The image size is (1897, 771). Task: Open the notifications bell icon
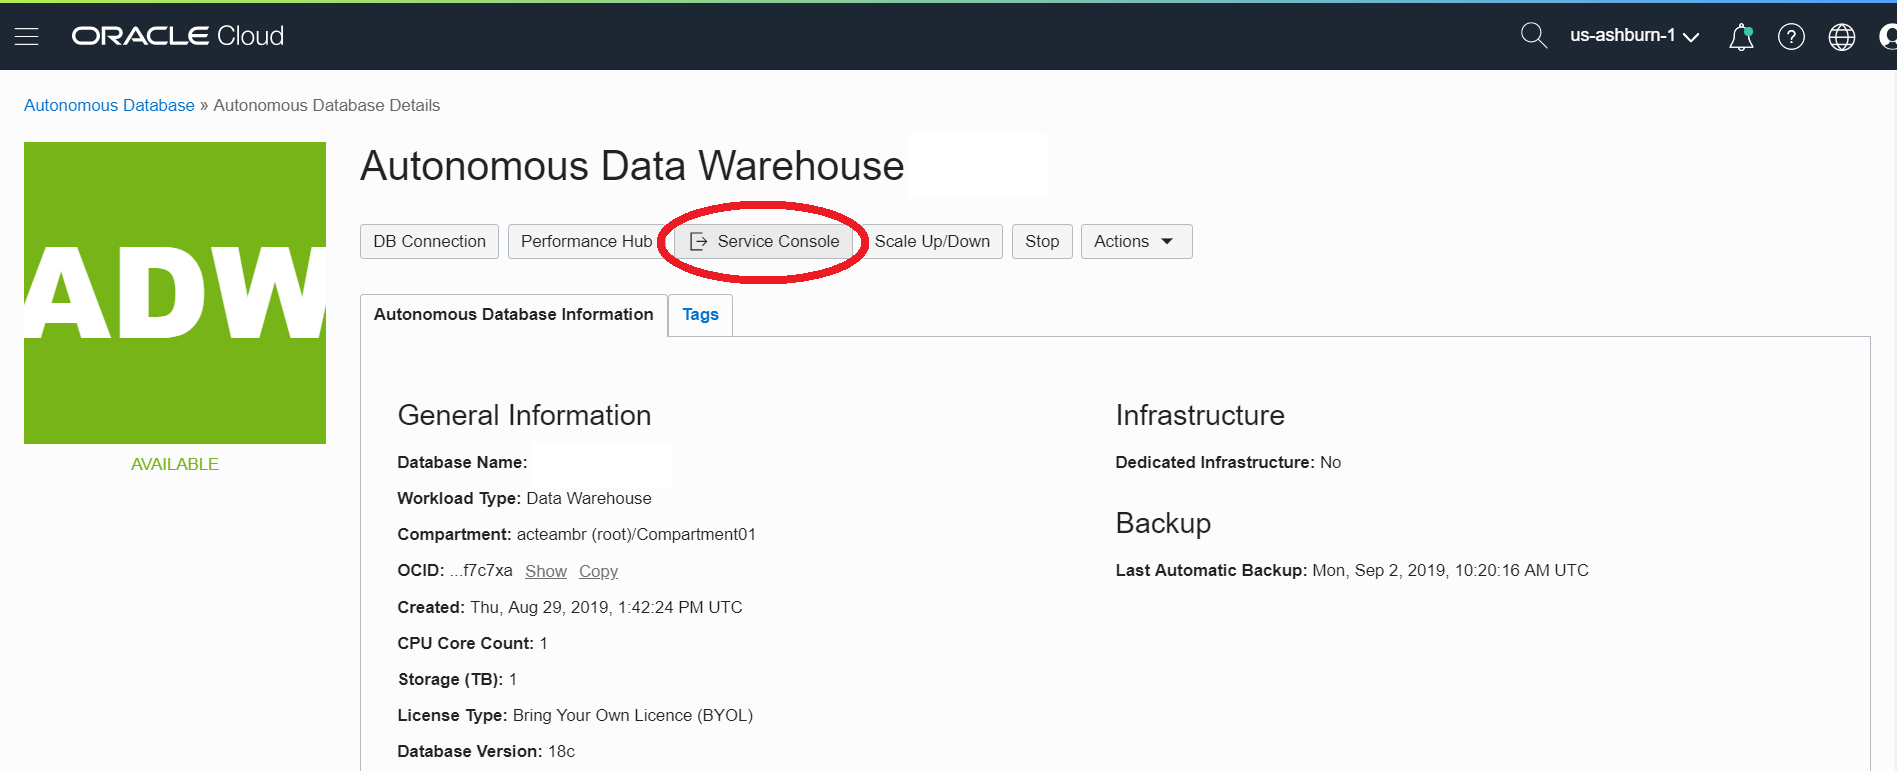click(1741, 37)
